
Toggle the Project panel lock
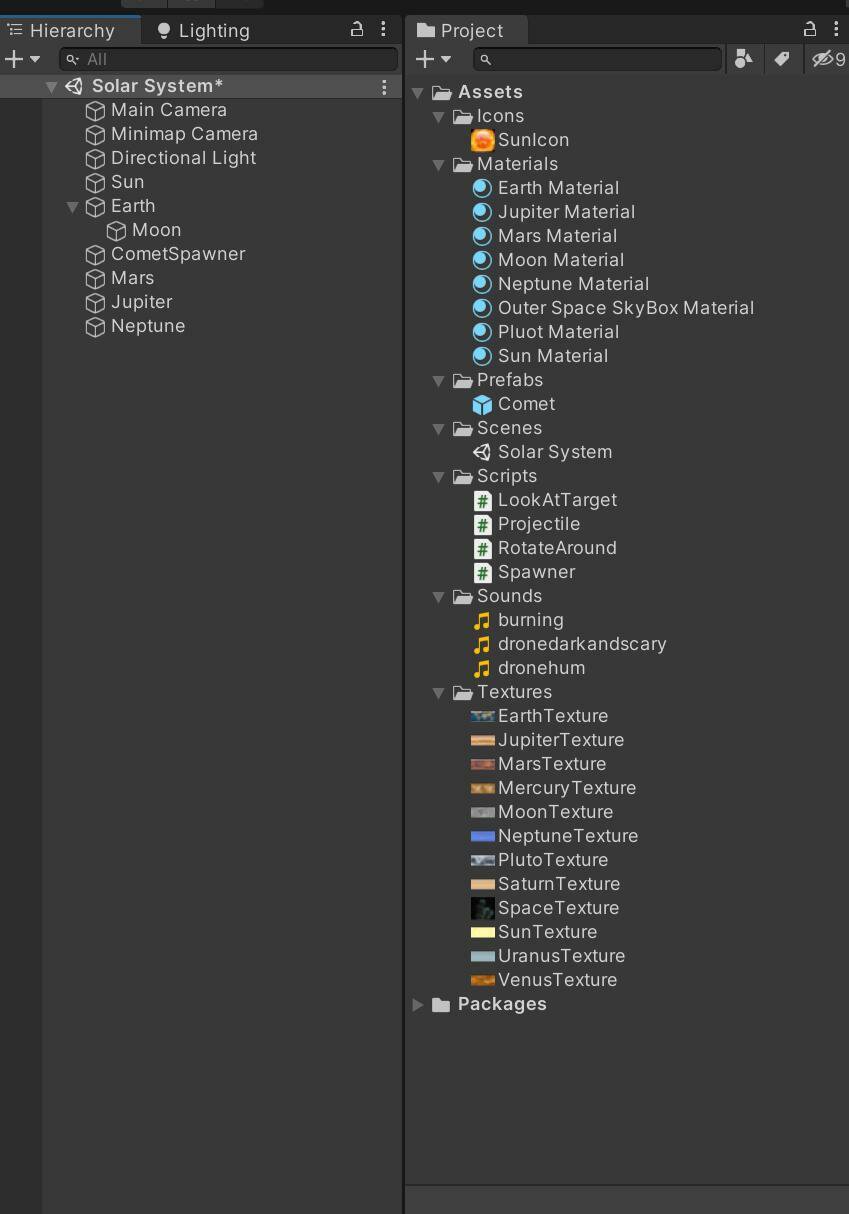(x=810, y=30)
